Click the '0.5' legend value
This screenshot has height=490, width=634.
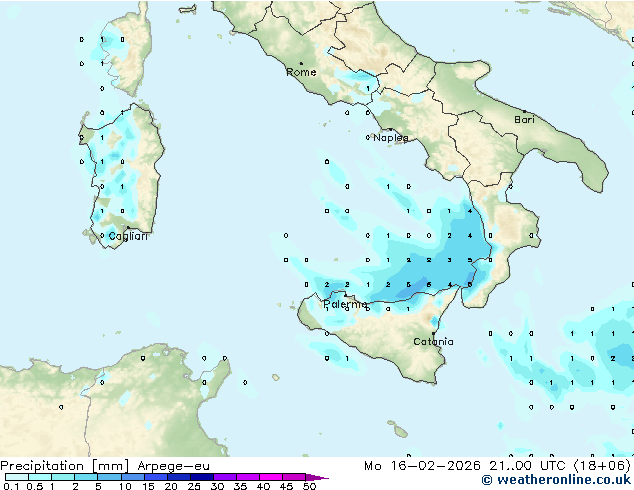[35, 486]
